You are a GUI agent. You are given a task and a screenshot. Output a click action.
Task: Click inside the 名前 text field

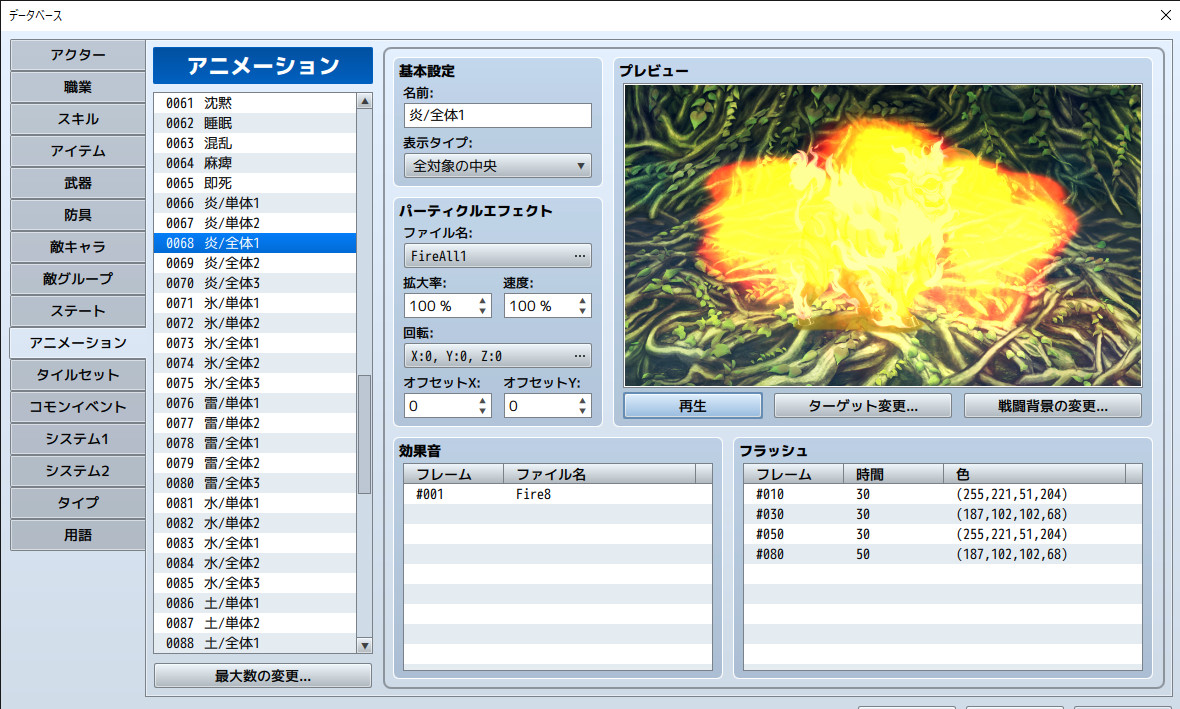pos(497,115)
